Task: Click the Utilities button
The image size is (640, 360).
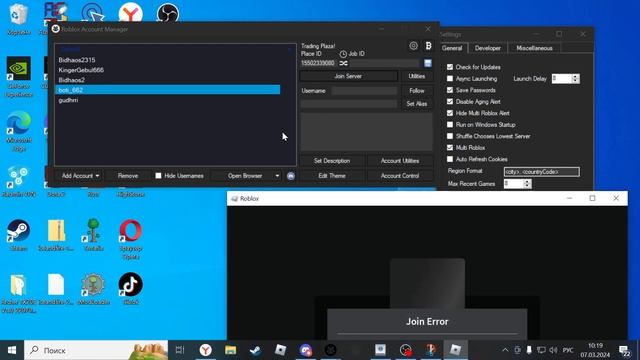Action: [x=416, y=76]
